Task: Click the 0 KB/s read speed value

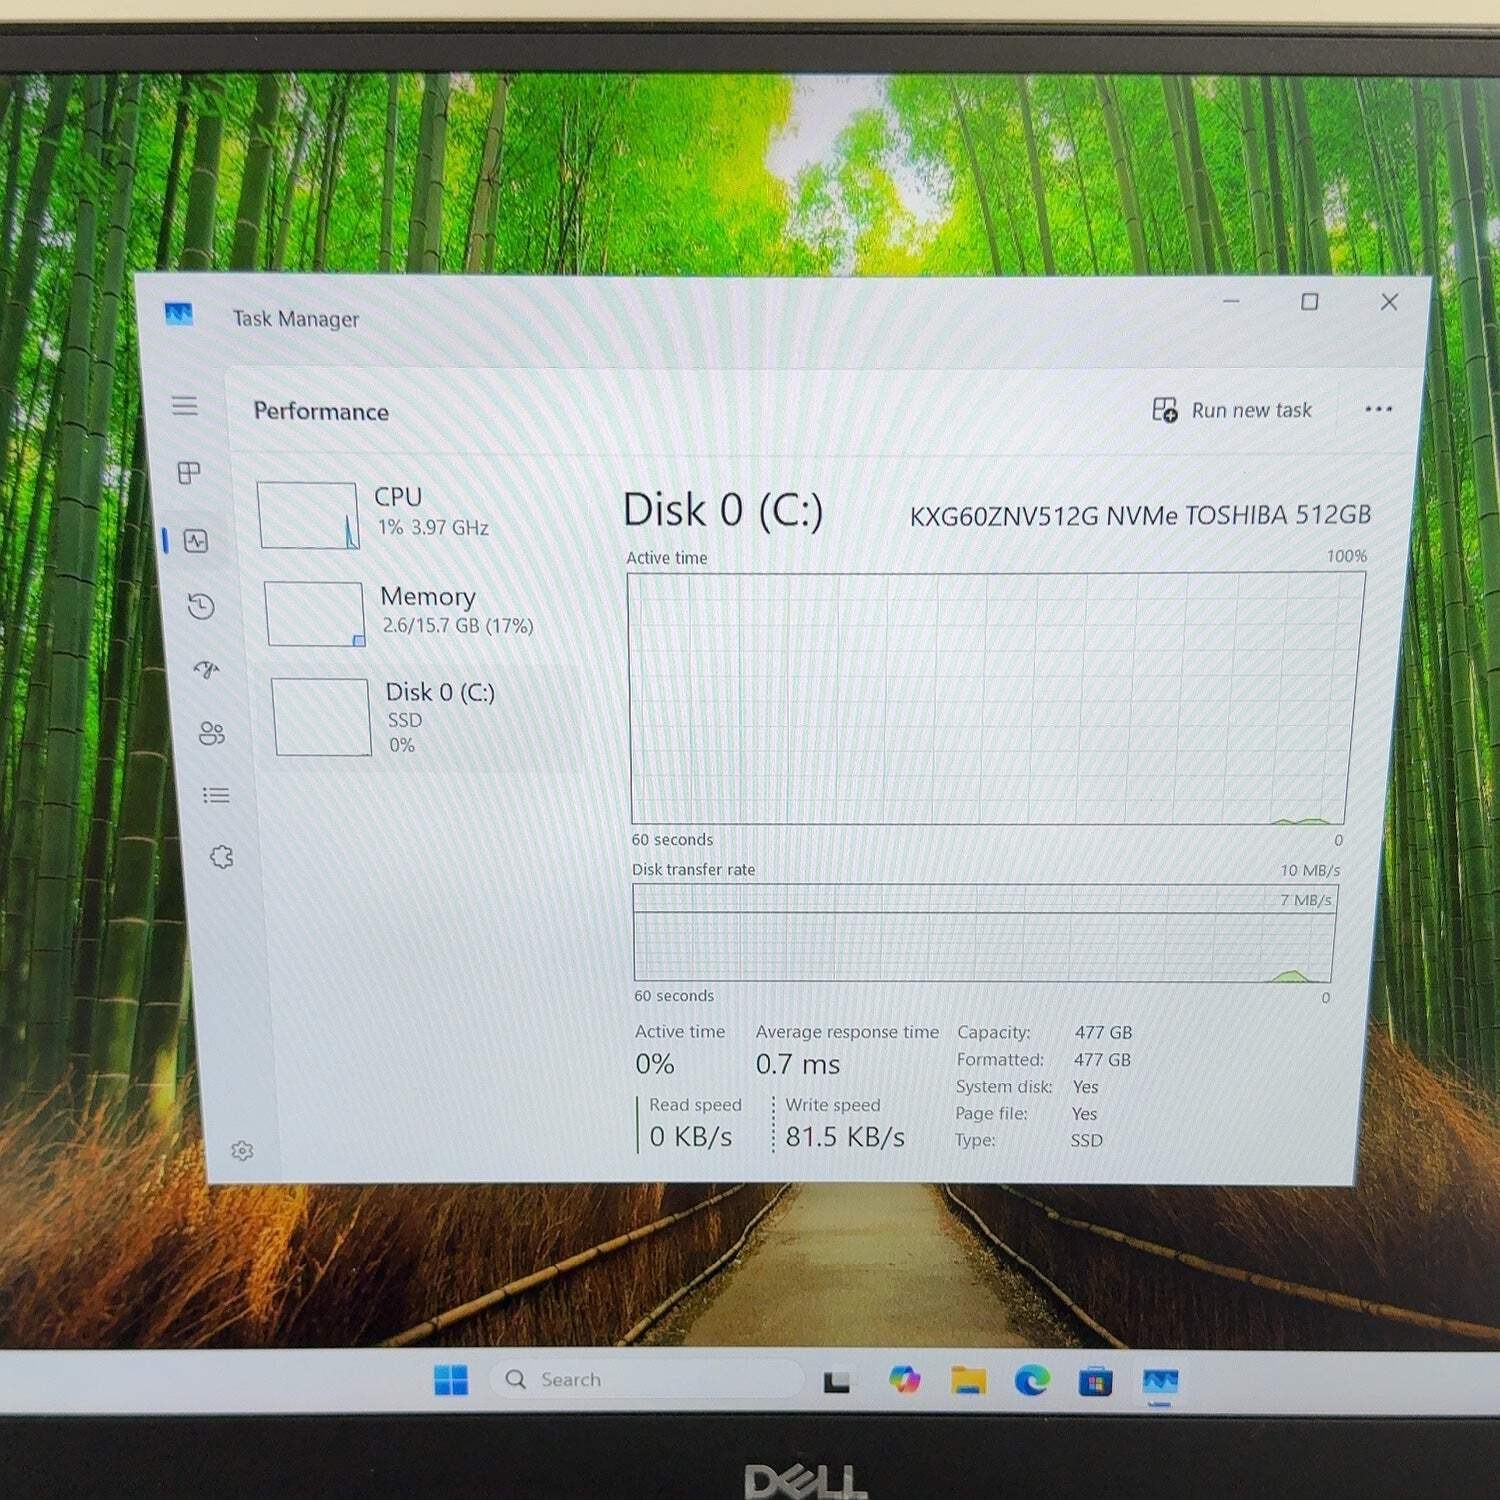Action: [x=691, y=1137]
